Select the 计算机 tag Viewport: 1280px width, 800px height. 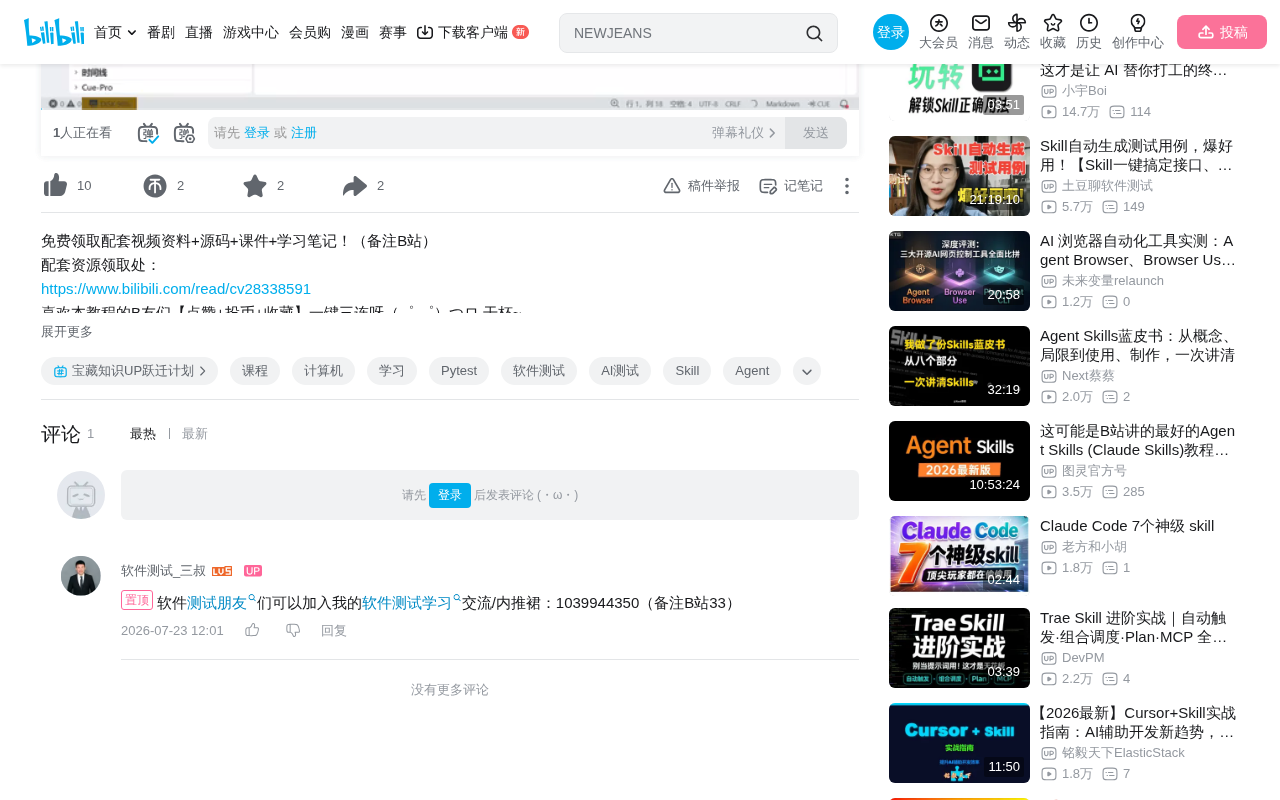(324, 371)
